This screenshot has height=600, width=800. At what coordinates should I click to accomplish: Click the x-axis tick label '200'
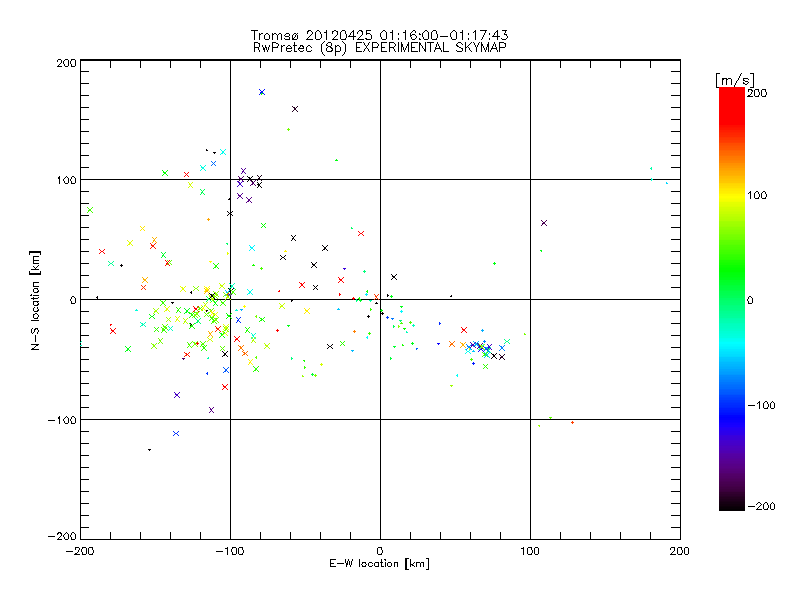pos(680,551)
